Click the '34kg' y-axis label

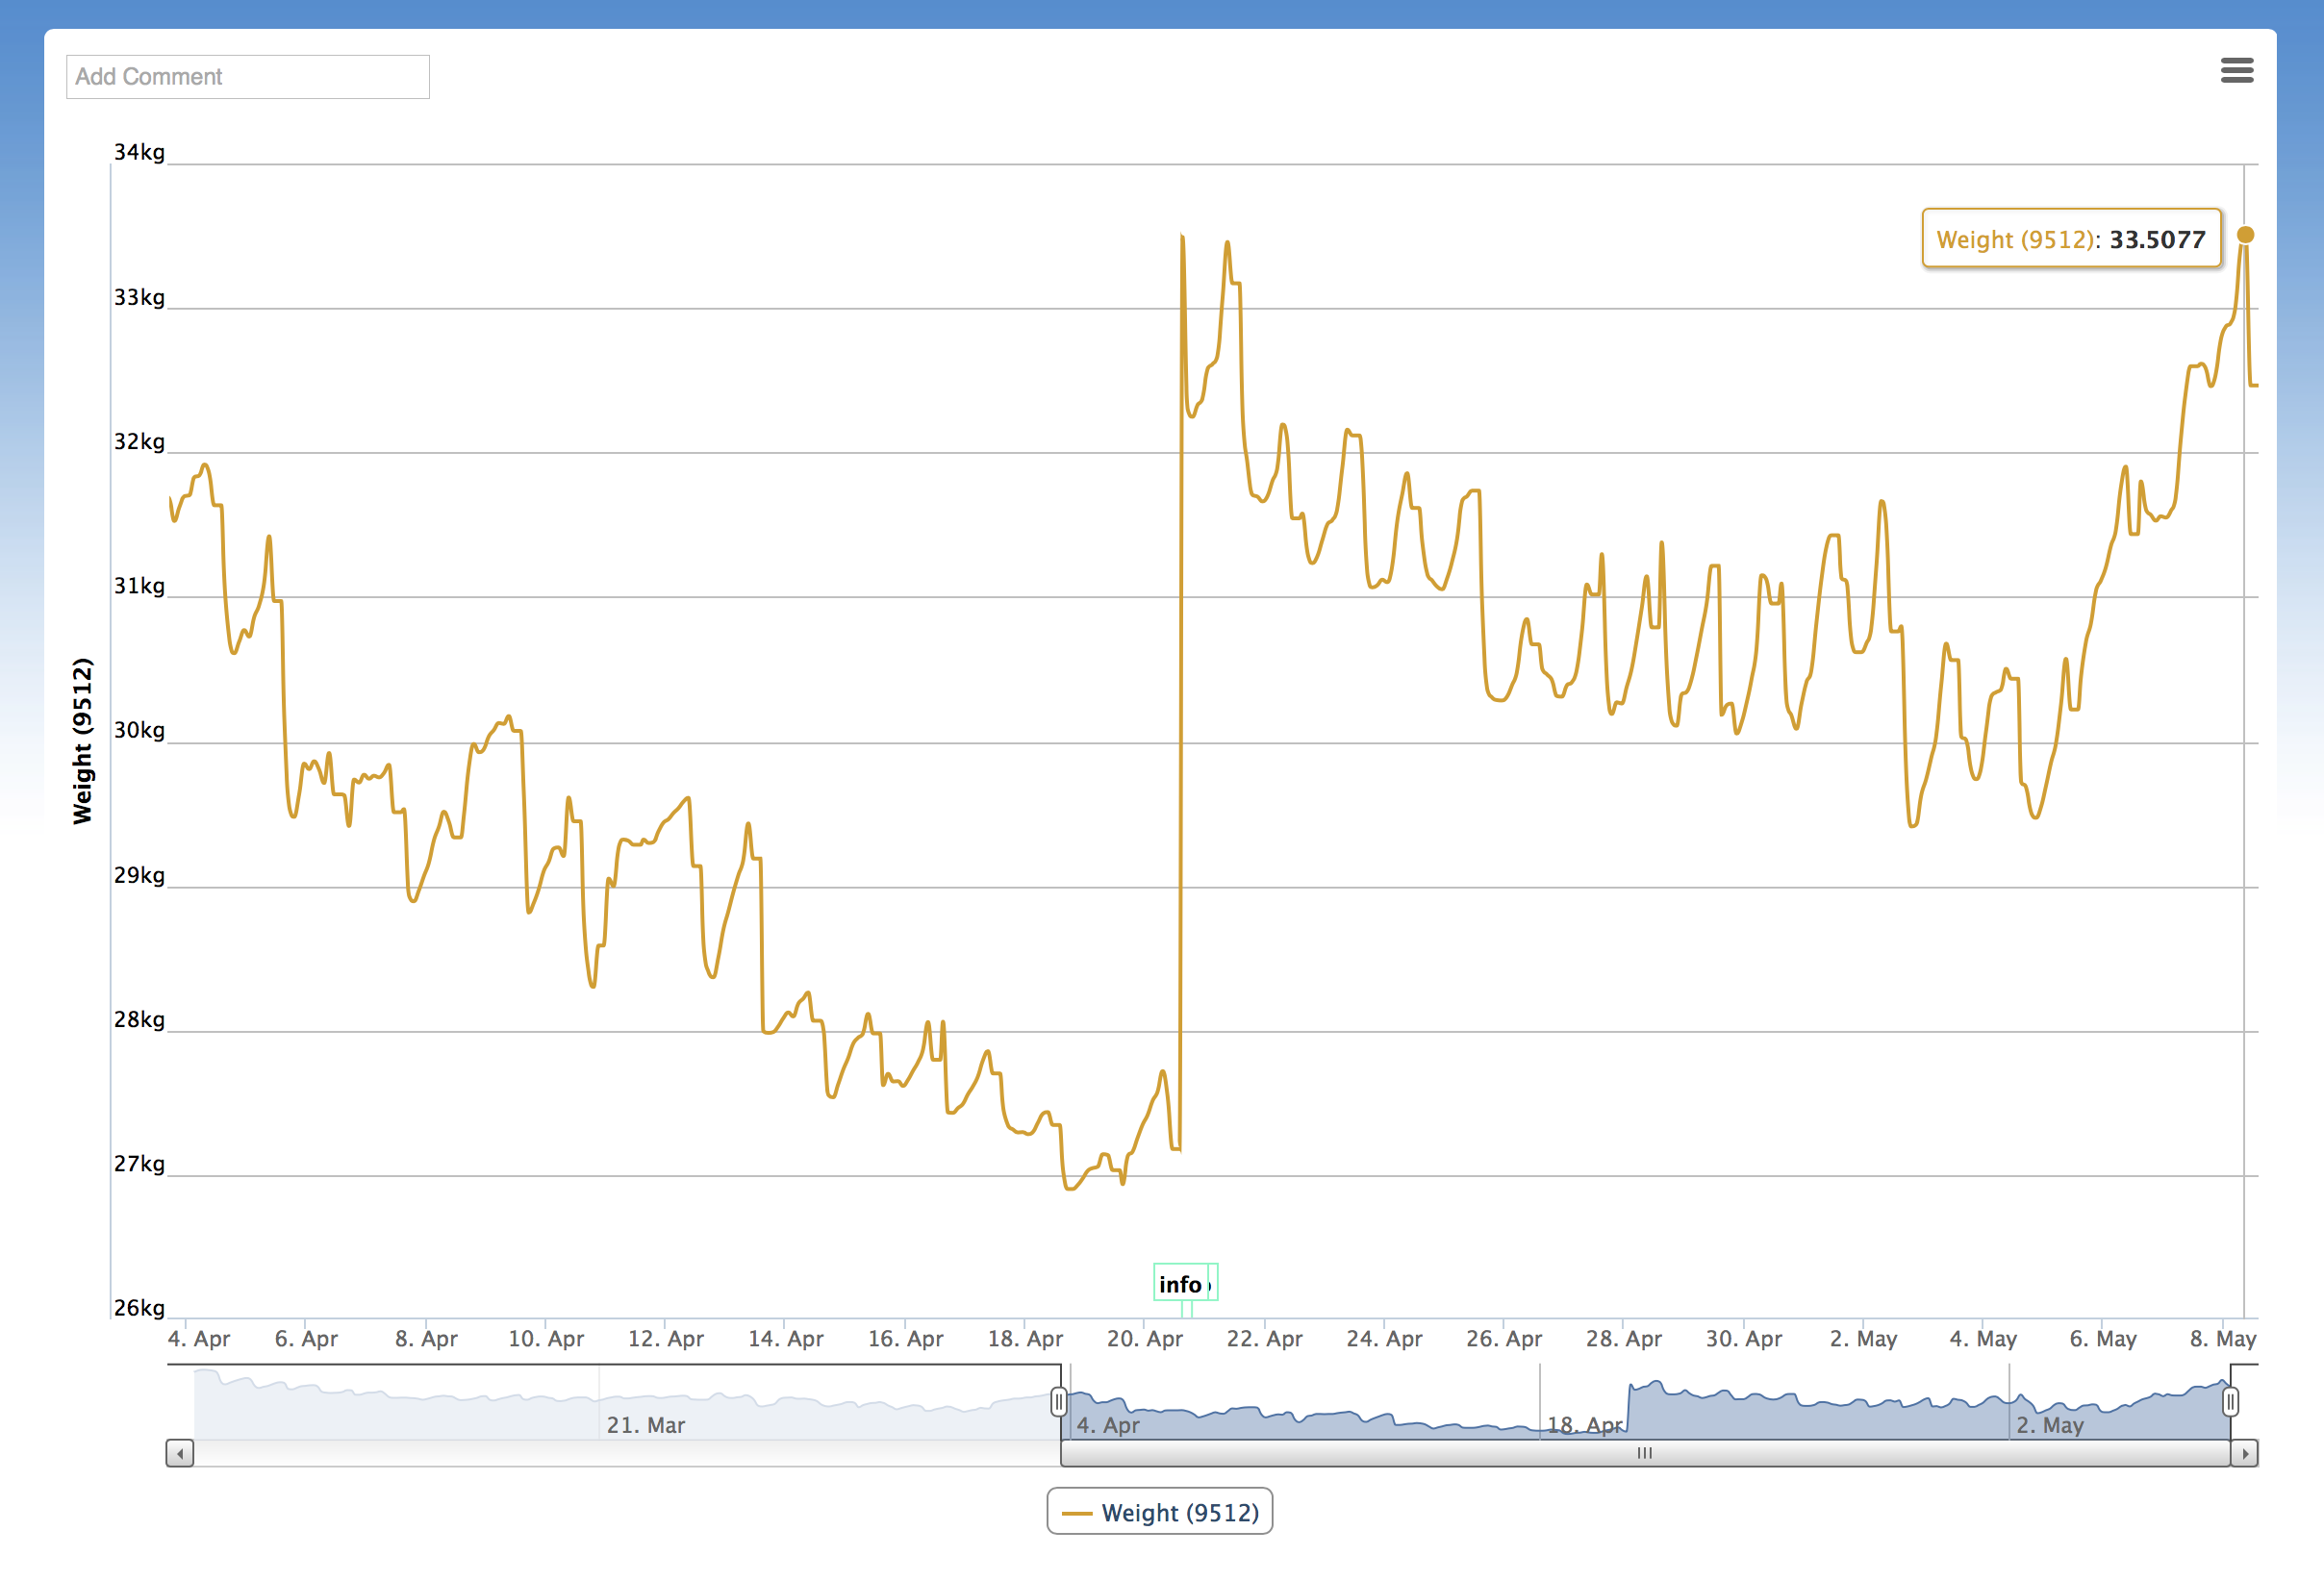tap(139, 152)
